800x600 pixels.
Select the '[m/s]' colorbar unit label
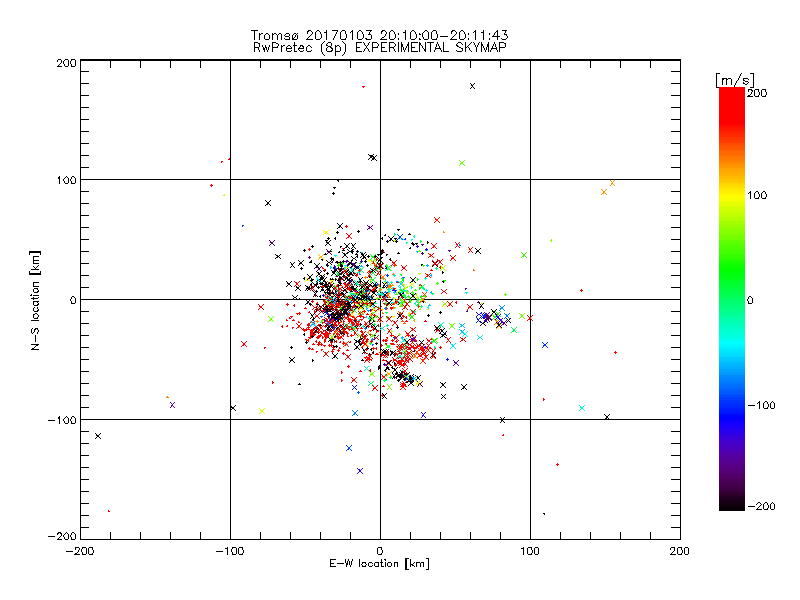click(x=735, y=80)
